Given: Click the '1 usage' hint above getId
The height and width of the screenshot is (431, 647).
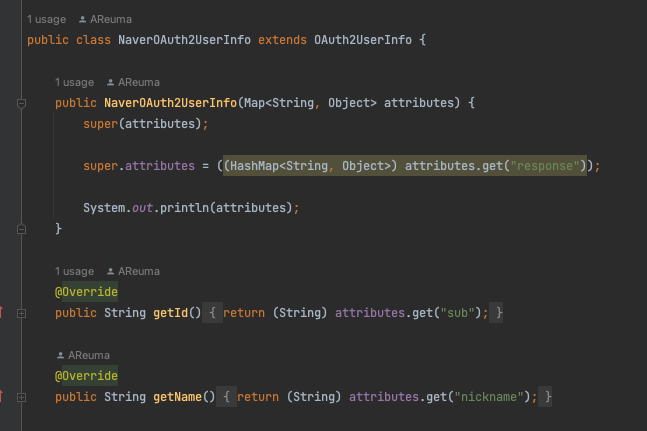Looking at the screenshot, I should click(74, 271).
